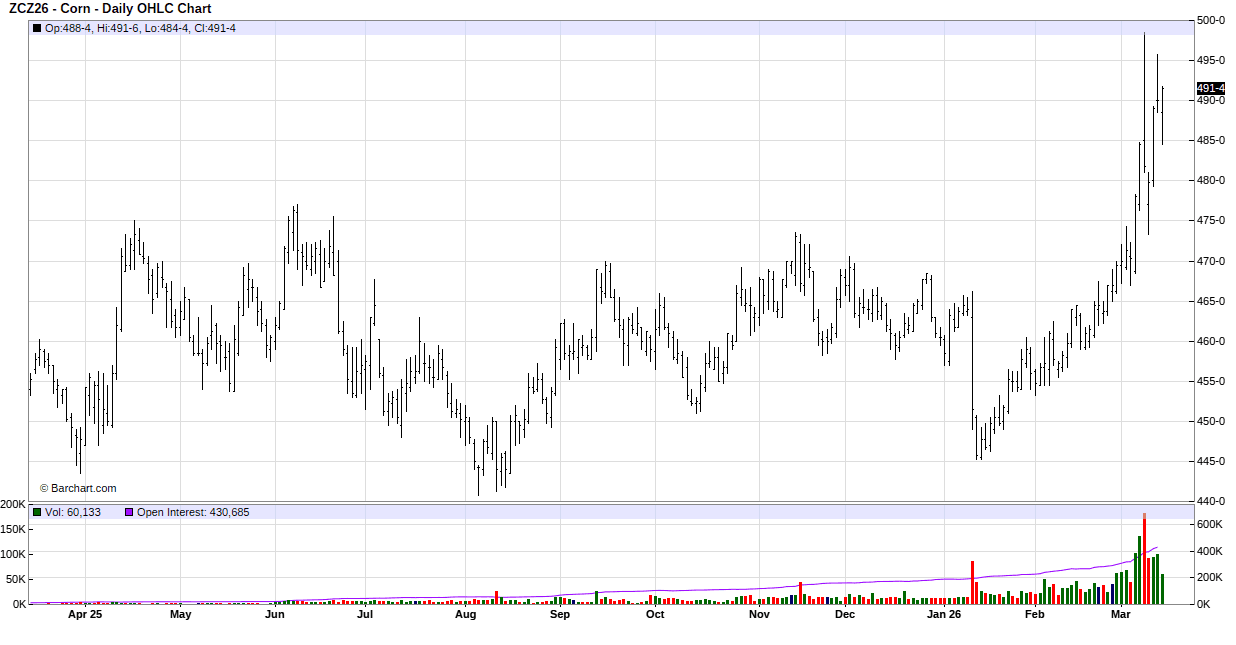
Task: Click the 470-0 price axis label
Action: (1211, 261)
